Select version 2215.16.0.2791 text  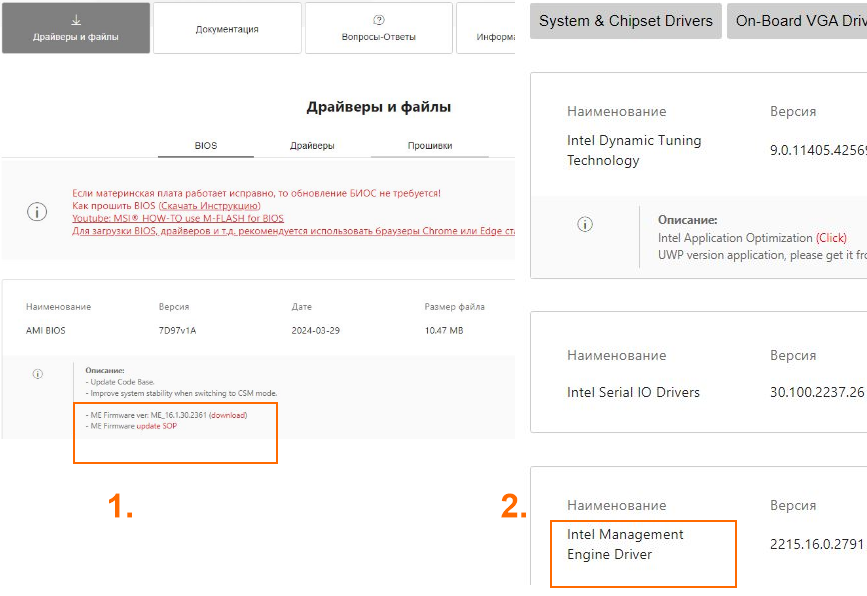coord(817,545)
